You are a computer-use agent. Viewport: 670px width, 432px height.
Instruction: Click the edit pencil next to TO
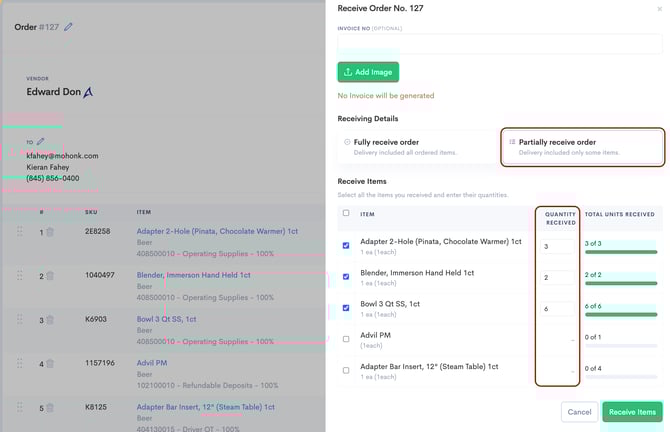(41, 142)
